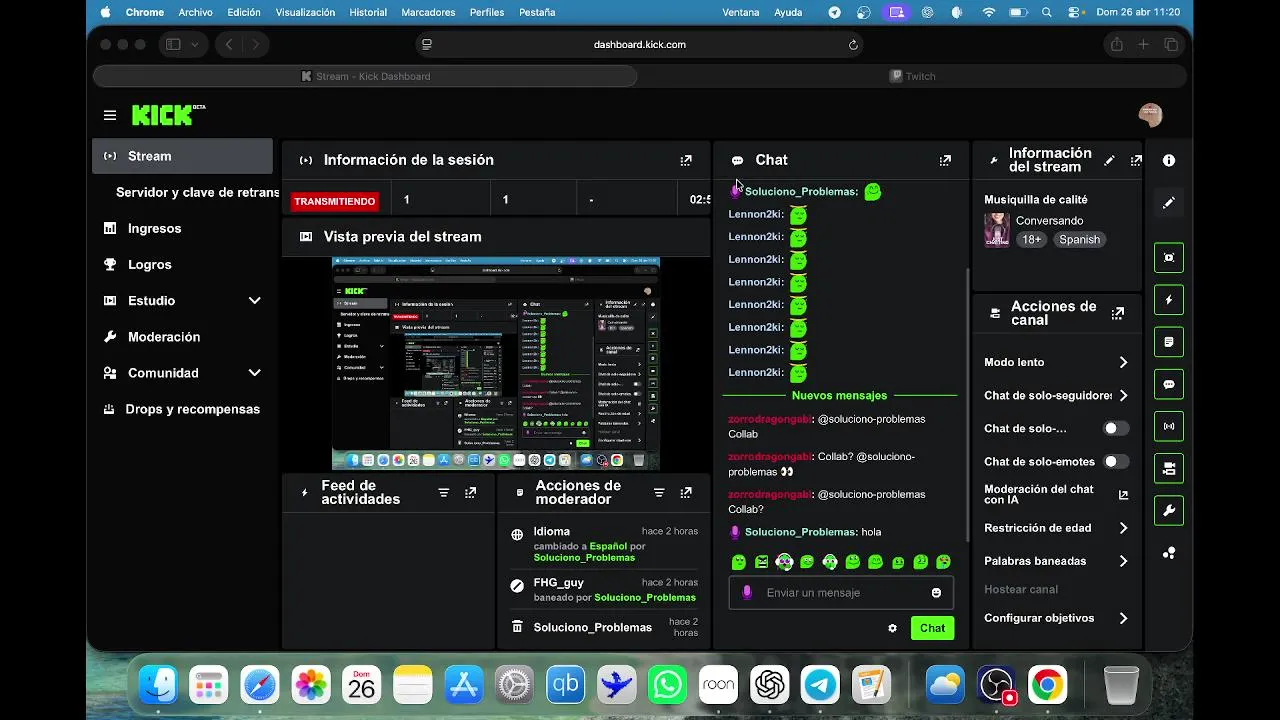Open the Marcadores menu in the menu bar
This screenshot has width=1280, height=720.
coord(428,12)
